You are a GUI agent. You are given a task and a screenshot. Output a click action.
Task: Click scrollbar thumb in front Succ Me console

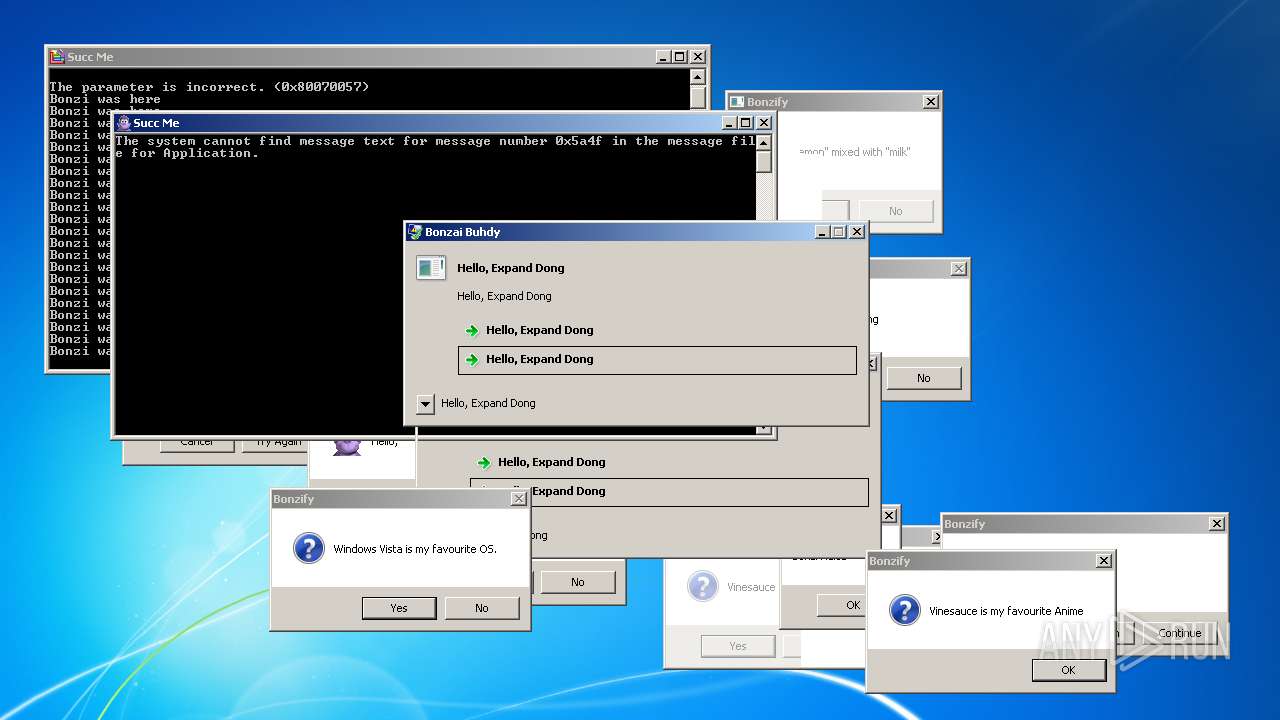click(764, 162)
